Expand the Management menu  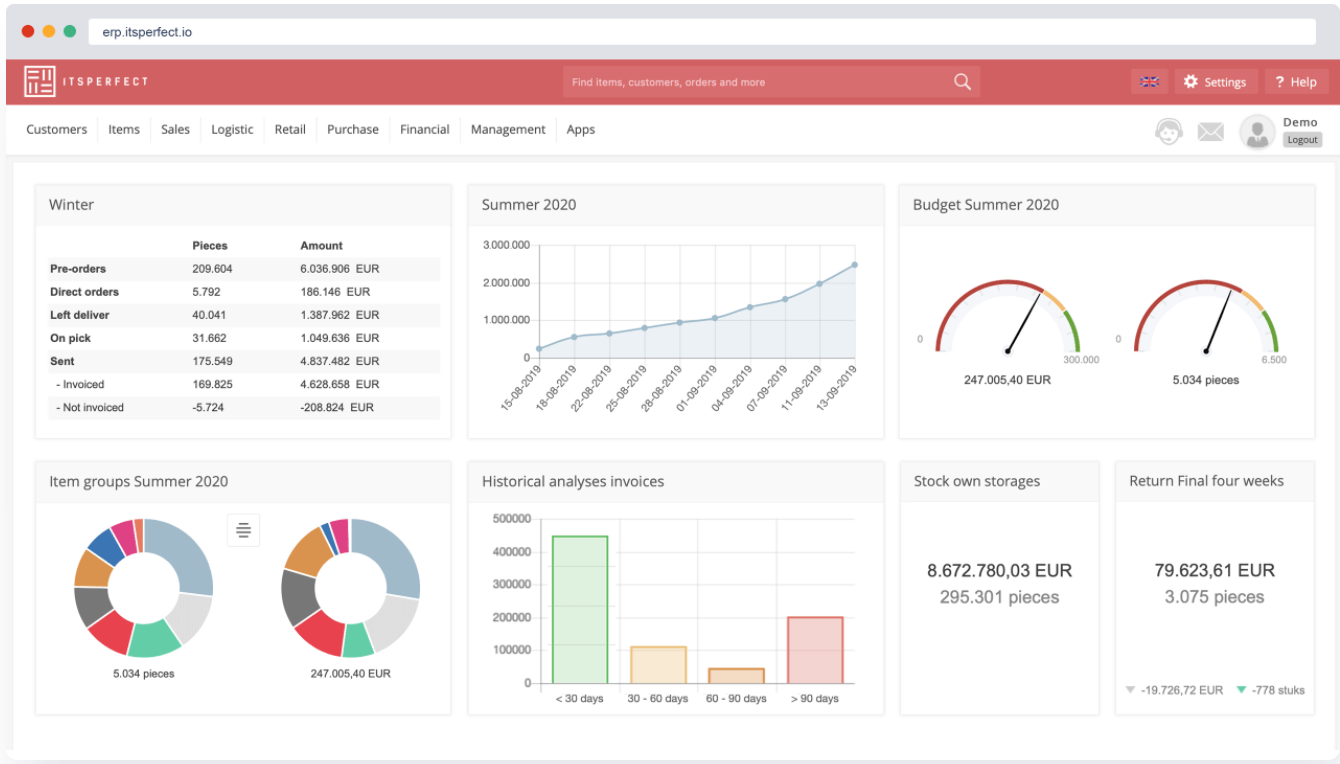508,129
